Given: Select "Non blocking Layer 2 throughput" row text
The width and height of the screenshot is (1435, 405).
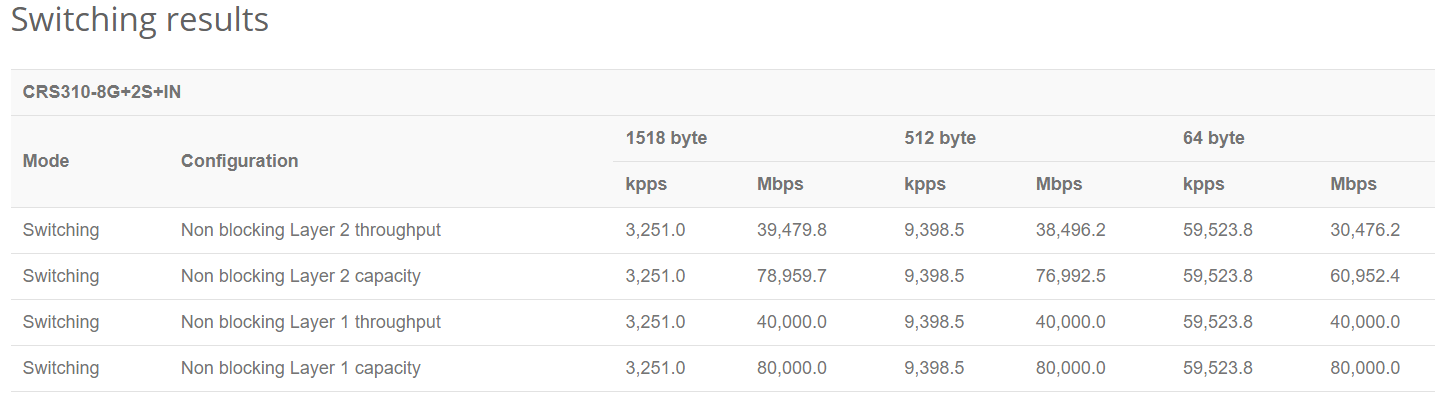Looking at the screenshot, I should [x=310, y=230].
